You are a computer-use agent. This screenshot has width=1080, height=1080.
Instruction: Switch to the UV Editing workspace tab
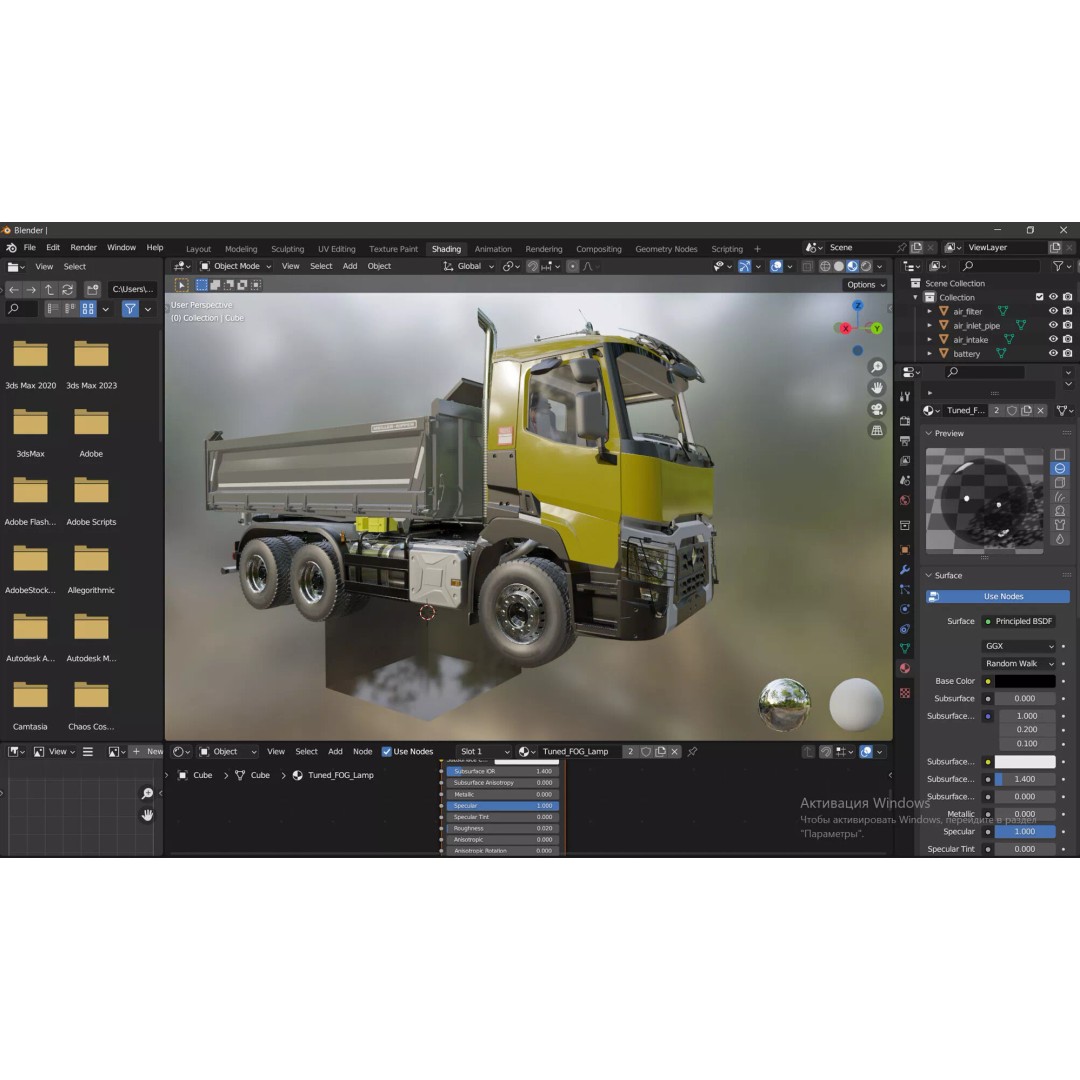337,249
